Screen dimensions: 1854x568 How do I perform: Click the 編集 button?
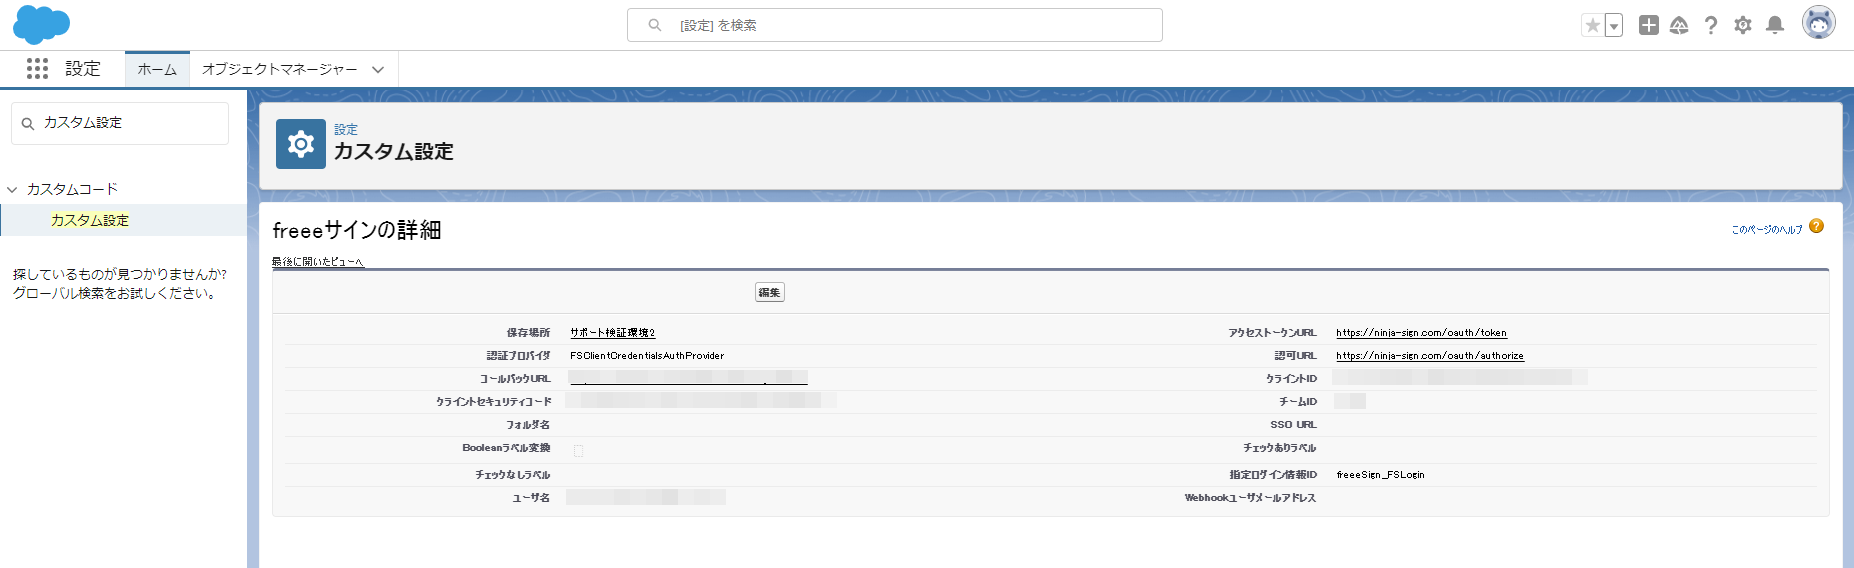(x=770, y=292)
